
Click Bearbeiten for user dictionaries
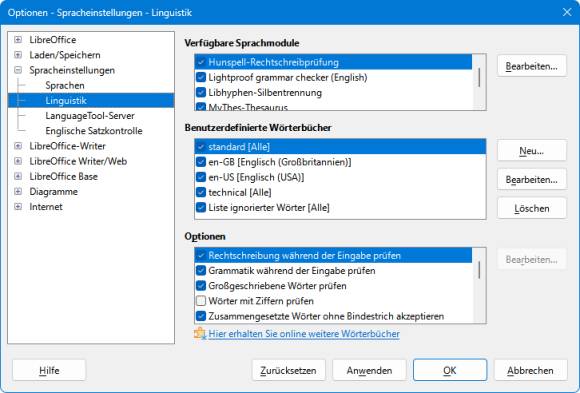pos(532,179)
